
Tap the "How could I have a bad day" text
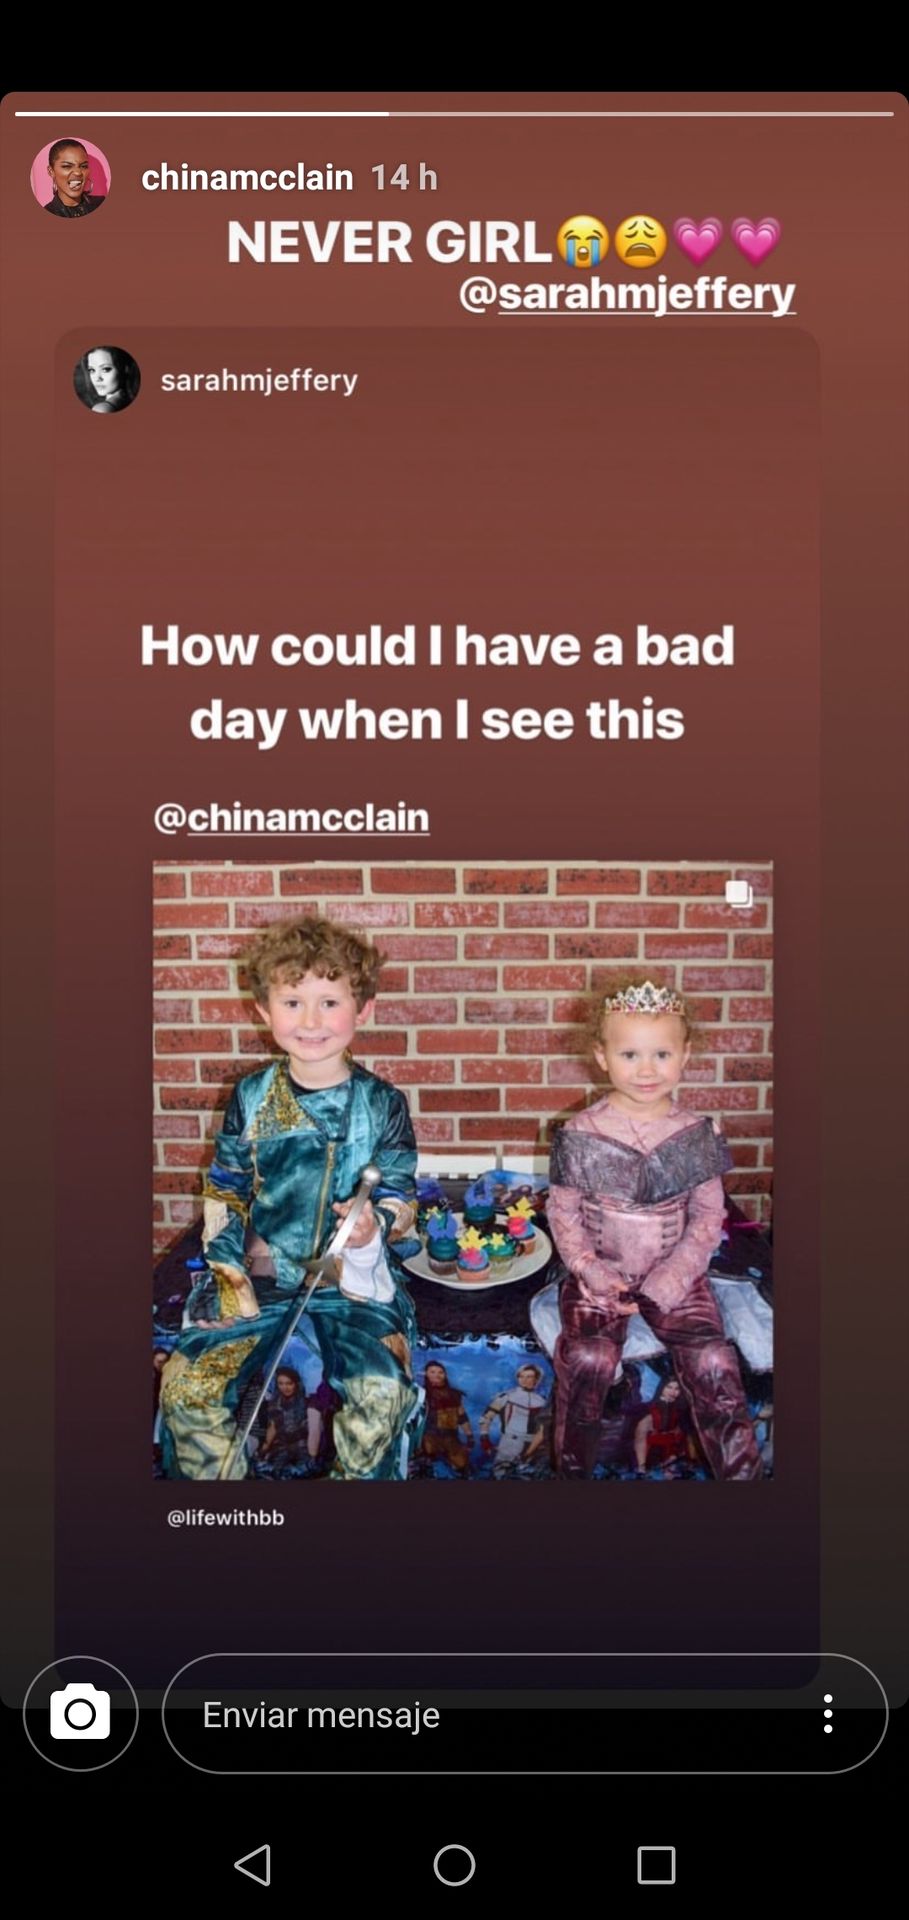pyautogui.click(x=437, y=682)
